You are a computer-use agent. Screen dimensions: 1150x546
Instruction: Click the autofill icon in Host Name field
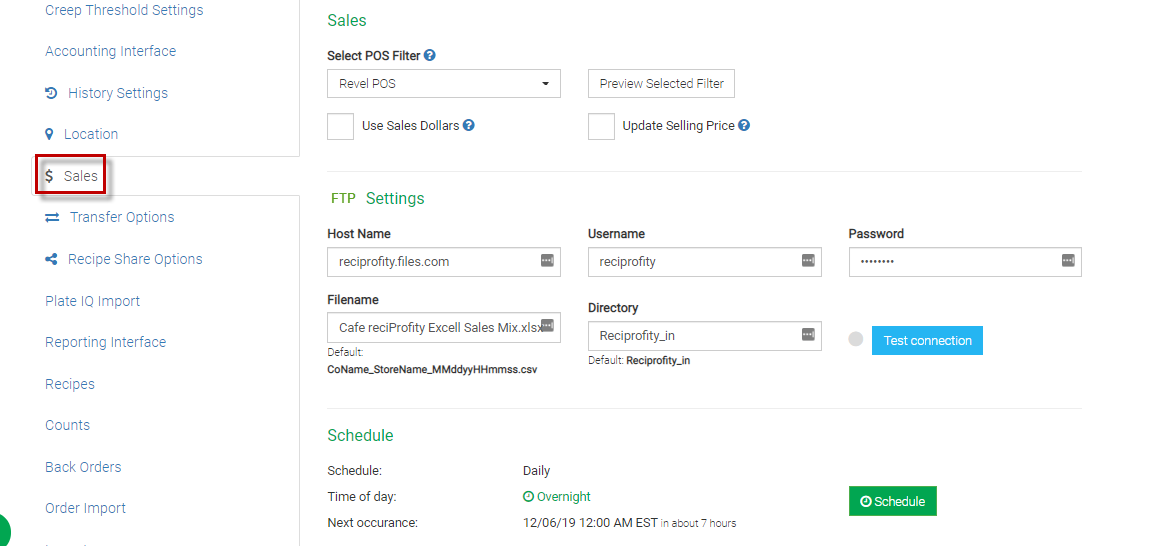coord(547,261)
